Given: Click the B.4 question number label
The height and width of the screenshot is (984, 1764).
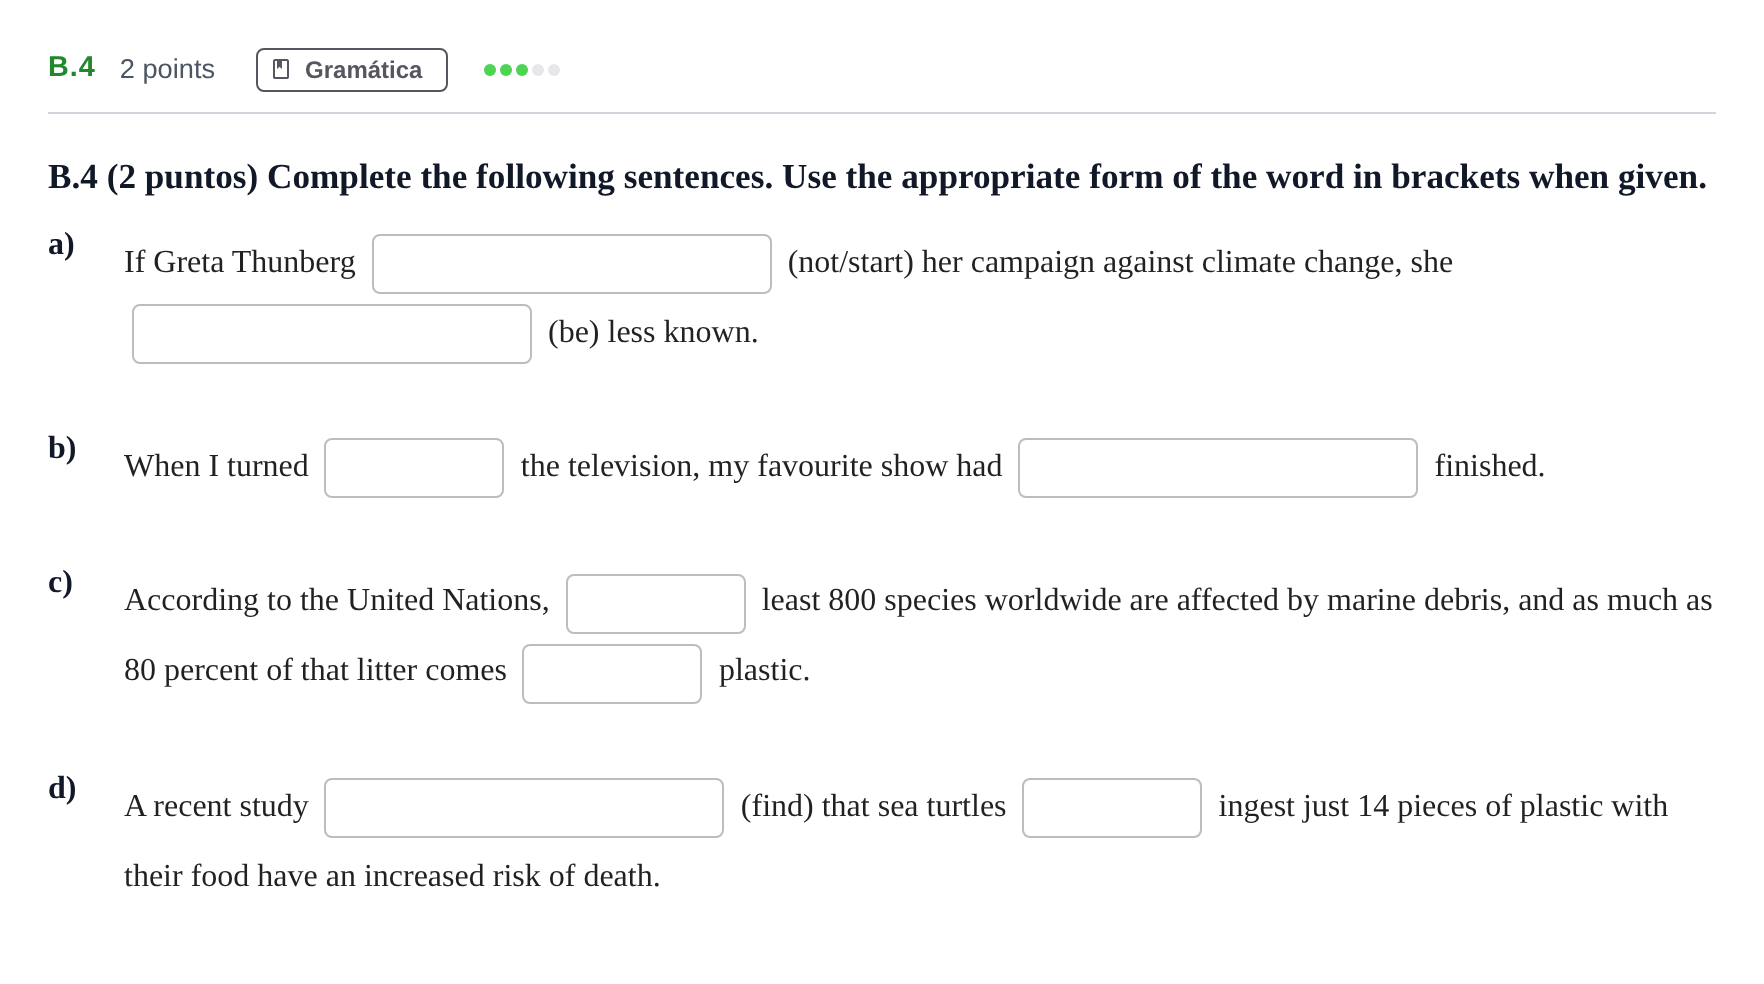Looking at the screenshot, I should 71,67.
